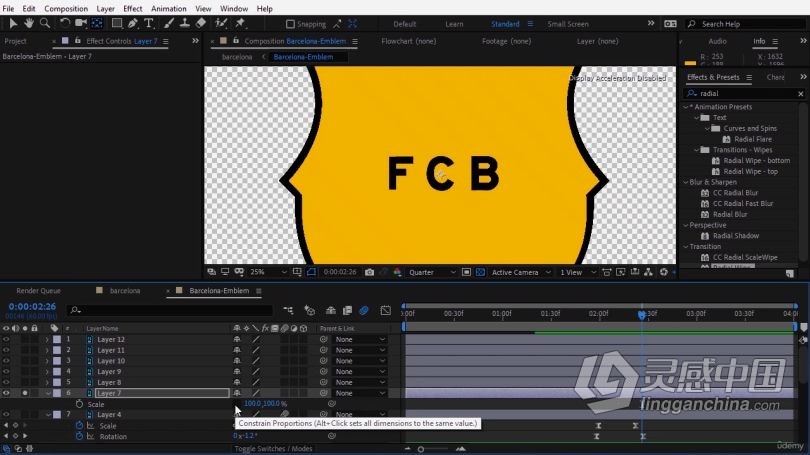Collapse Layer 4 properties

coord(47,415)
